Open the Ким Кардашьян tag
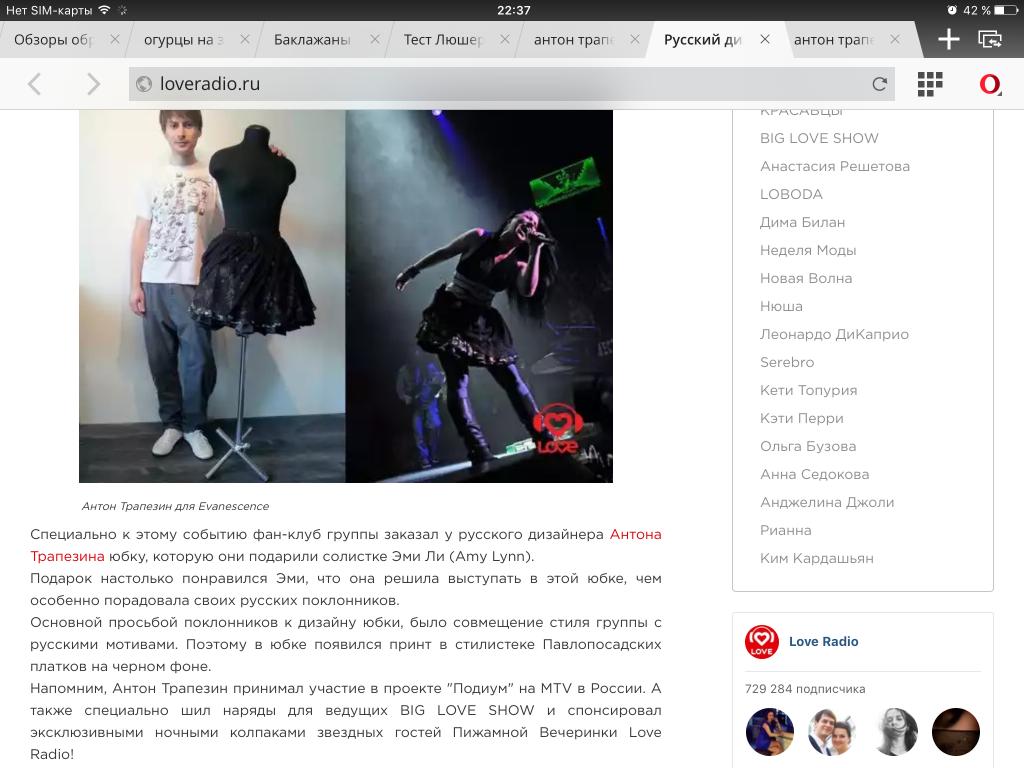 816,559
